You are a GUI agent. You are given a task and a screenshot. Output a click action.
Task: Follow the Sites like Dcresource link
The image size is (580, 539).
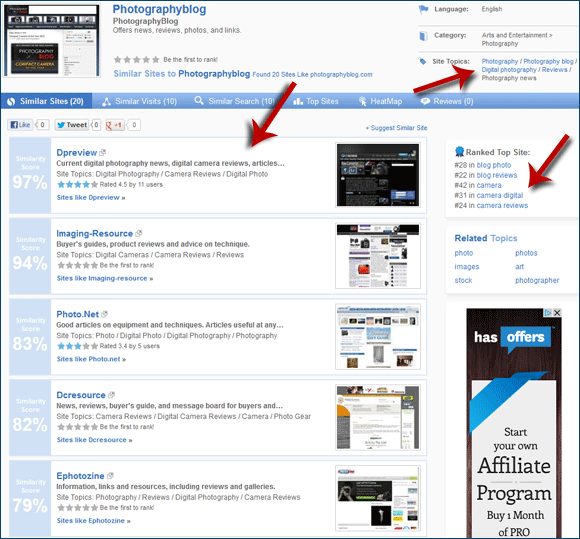coord(94,440)
